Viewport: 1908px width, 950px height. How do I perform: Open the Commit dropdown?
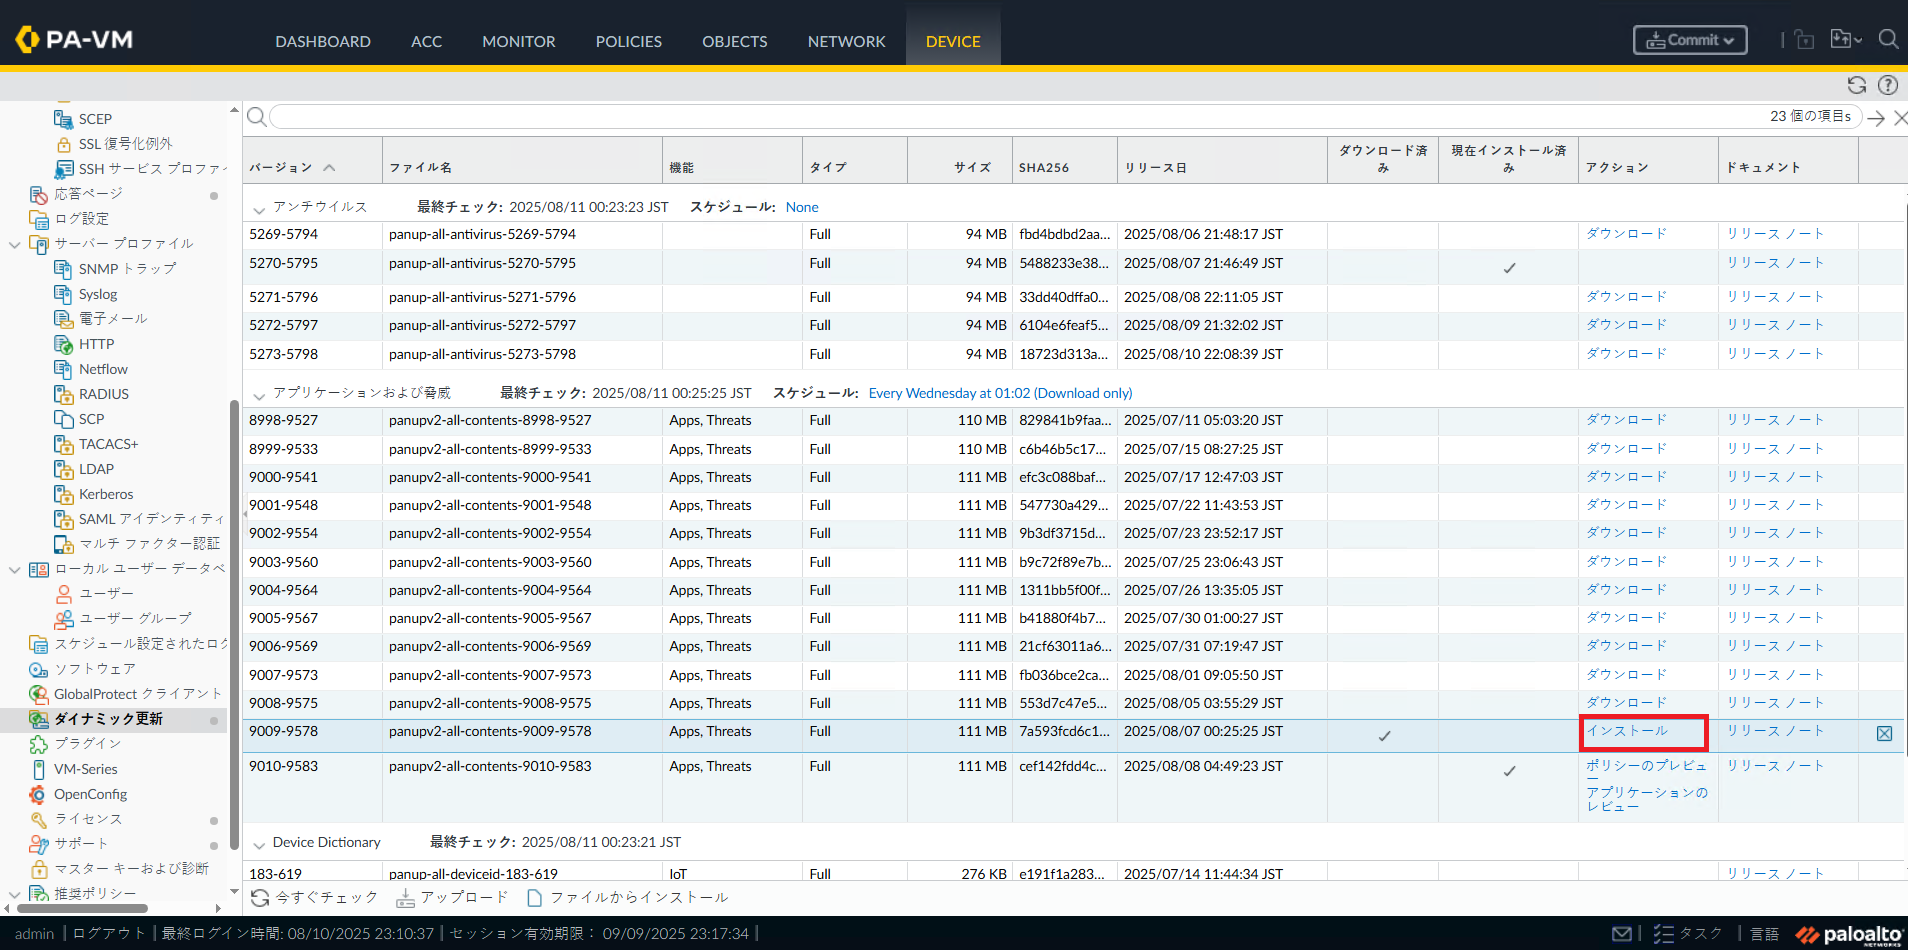[x=1690, y=40]
